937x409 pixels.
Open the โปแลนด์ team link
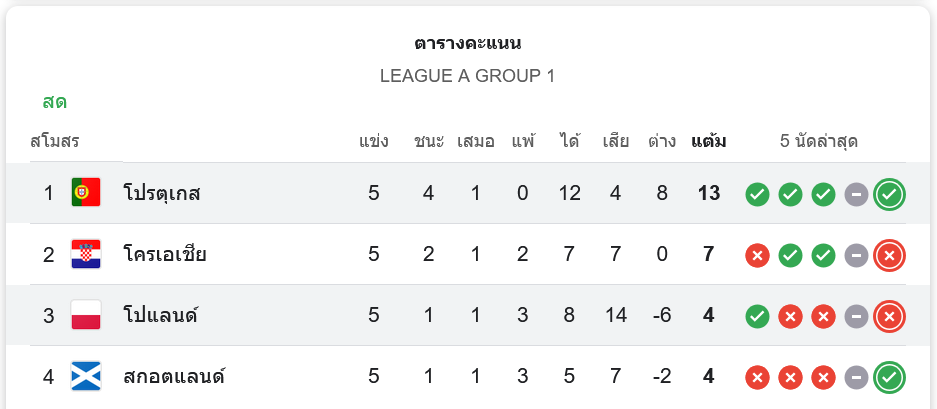pos(160,316)
